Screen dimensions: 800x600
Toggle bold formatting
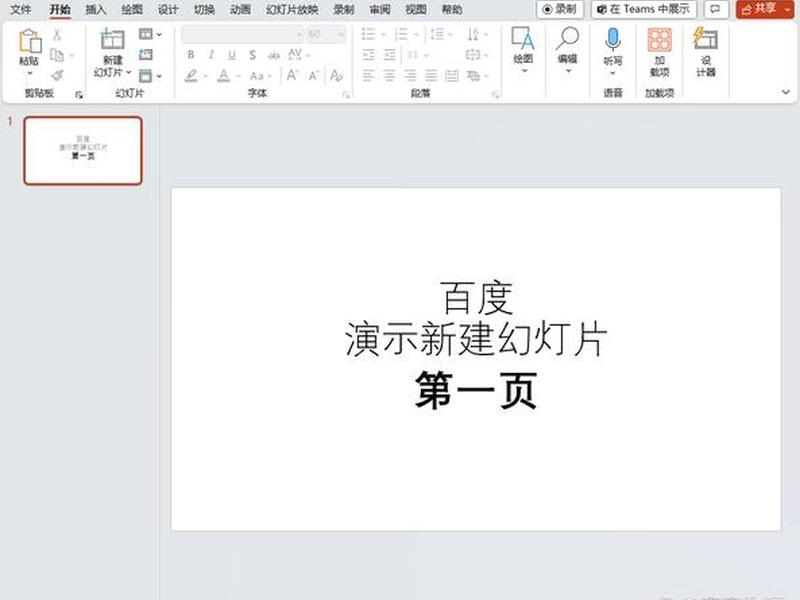point(190,55)
